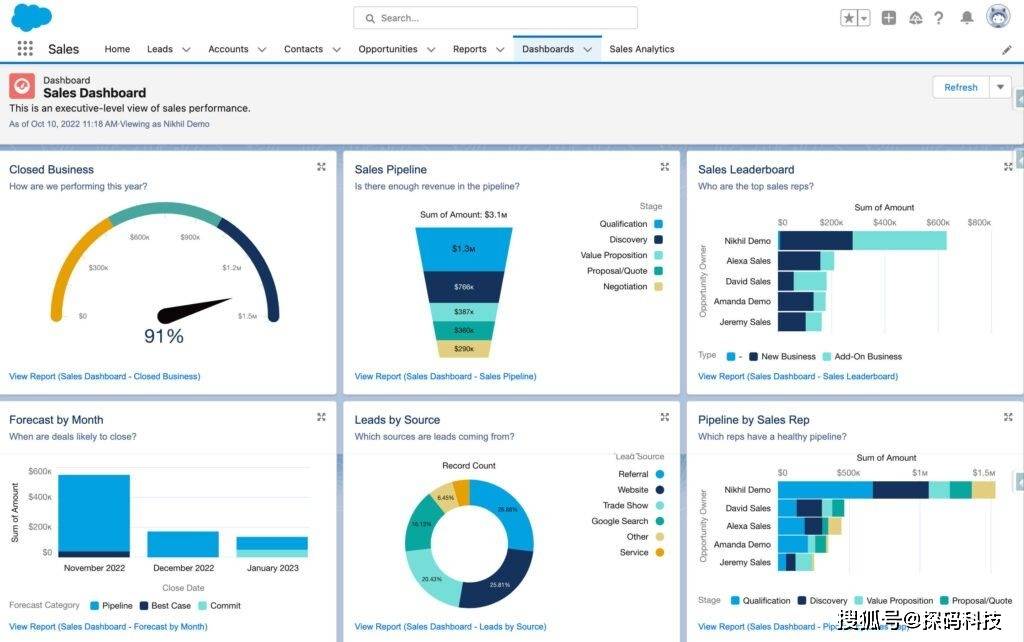Go to the Home tab

tap(117, 49)
